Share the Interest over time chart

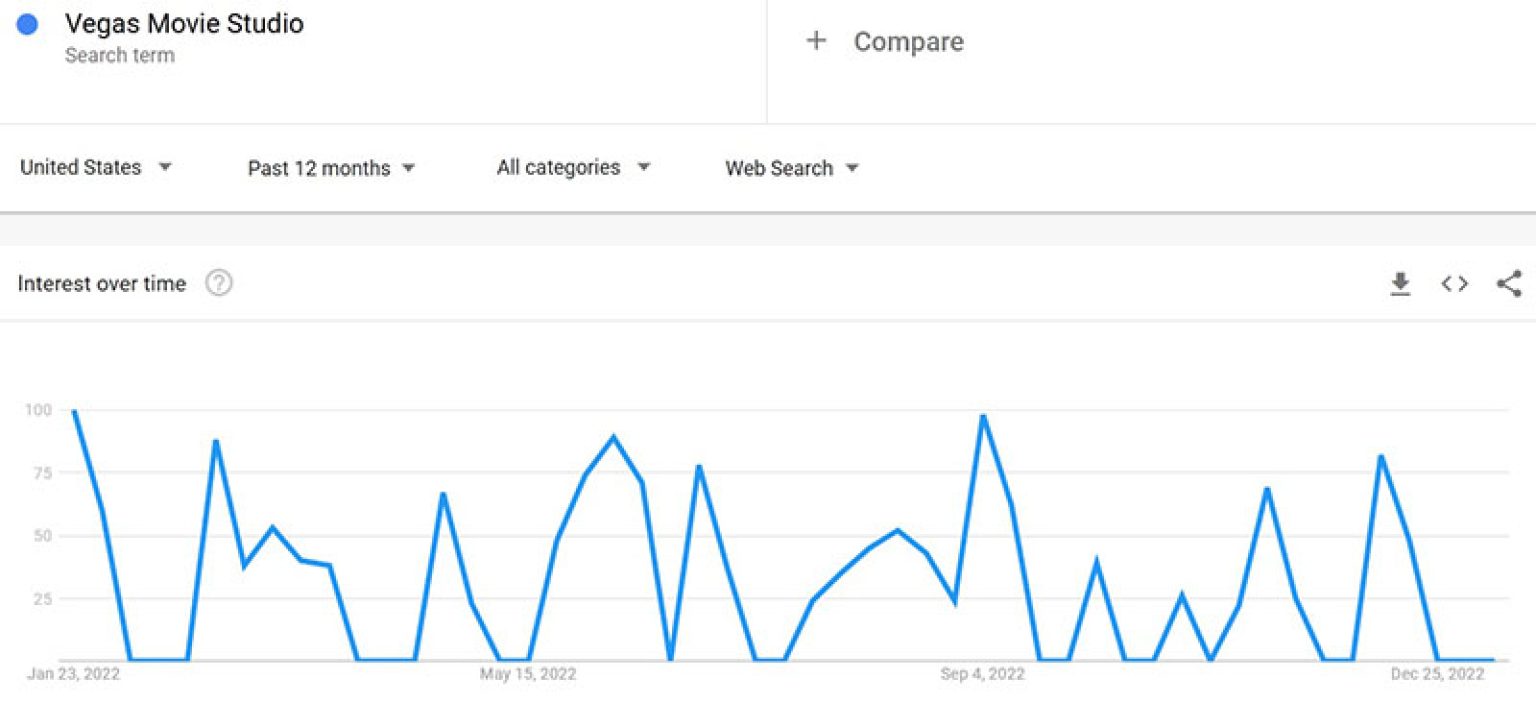click(1508, 284)
